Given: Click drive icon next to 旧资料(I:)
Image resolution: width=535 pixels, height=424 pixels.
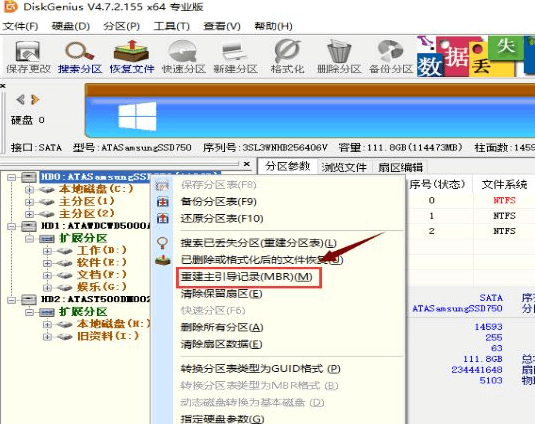Looking at the screenshot, I should tap(64, 337).
